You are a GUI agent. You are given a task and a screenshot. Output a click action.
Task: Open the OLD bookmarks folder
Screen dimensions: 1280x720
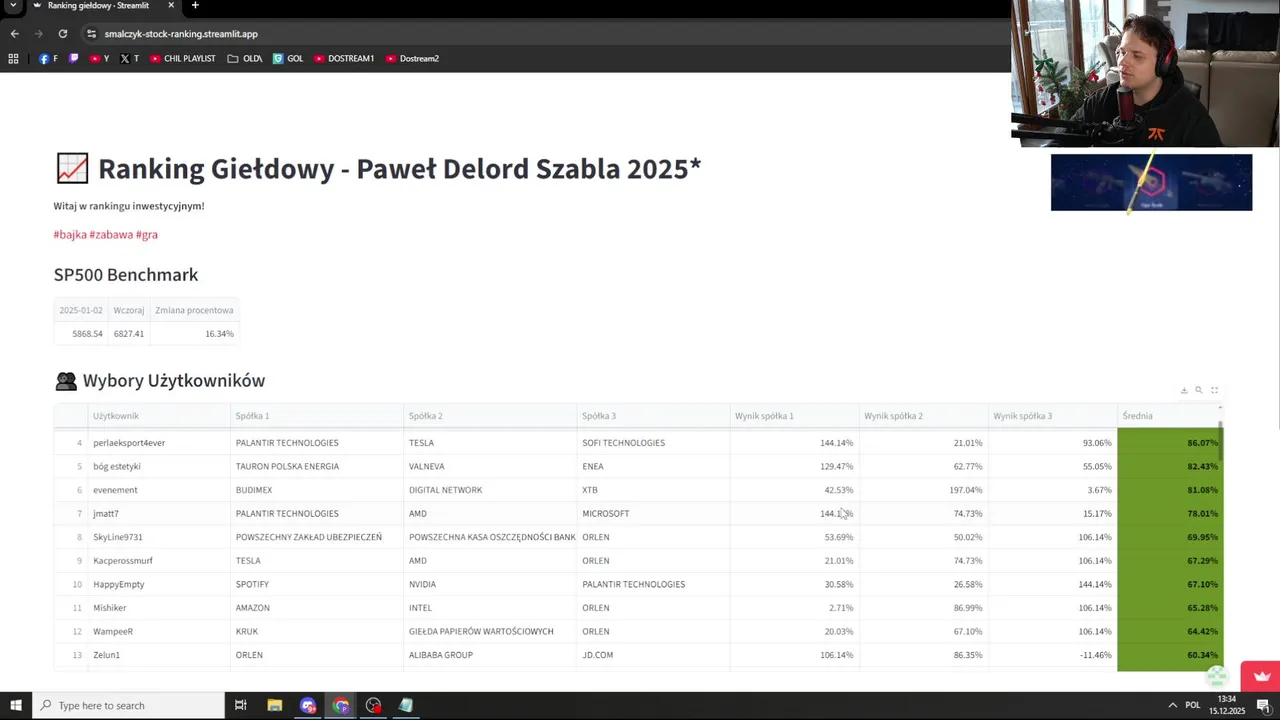coord(245,58)
